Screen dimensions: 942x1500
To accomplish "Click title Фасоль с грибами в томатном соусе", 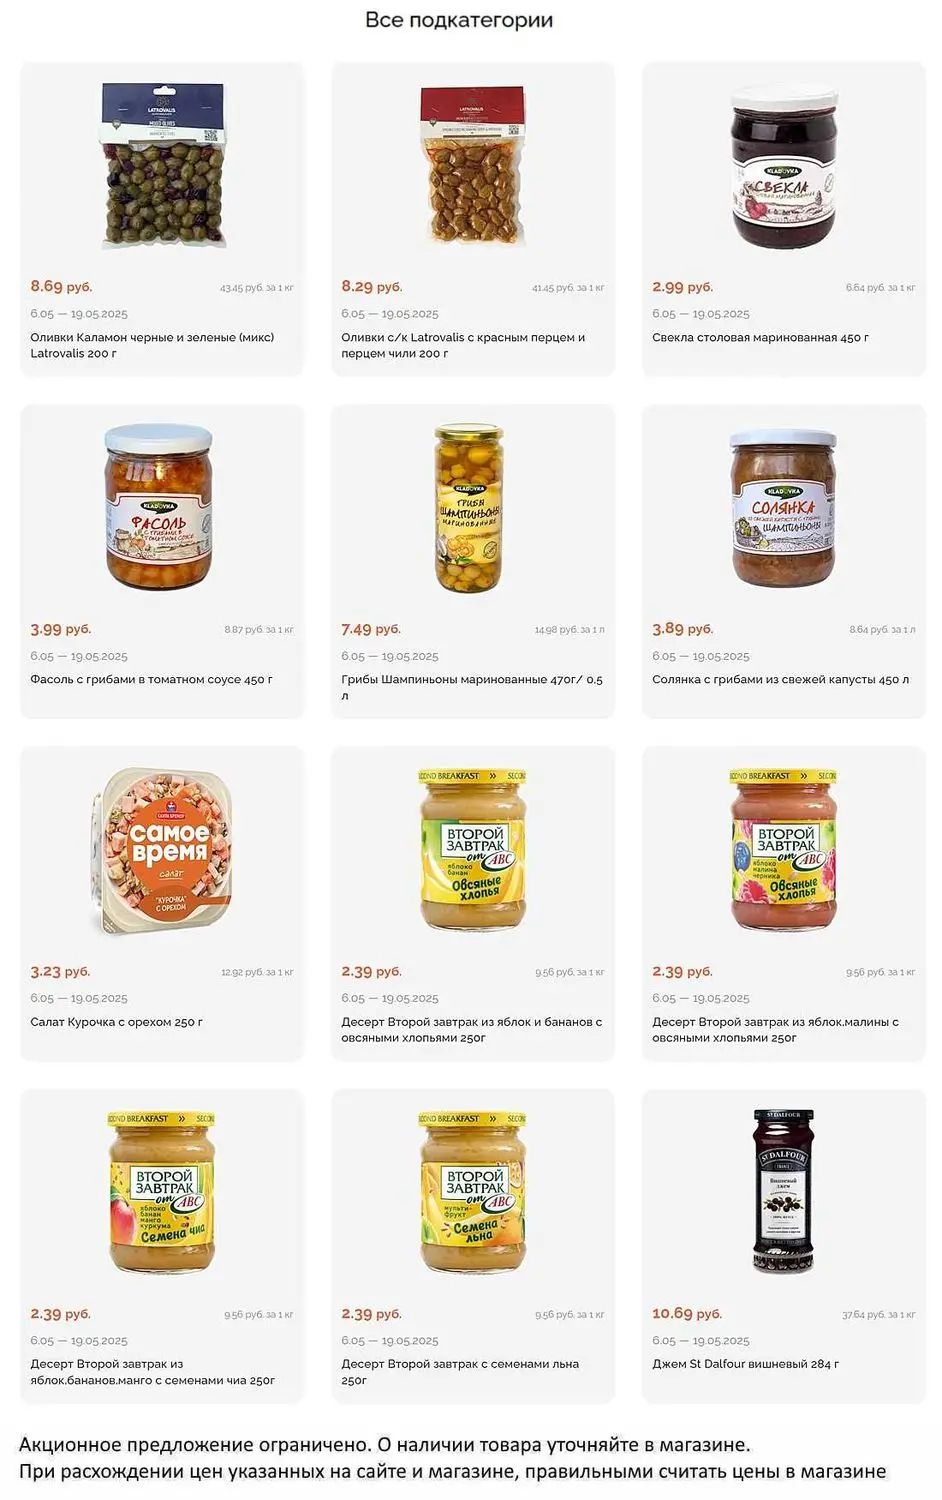I will click(151, 679).
